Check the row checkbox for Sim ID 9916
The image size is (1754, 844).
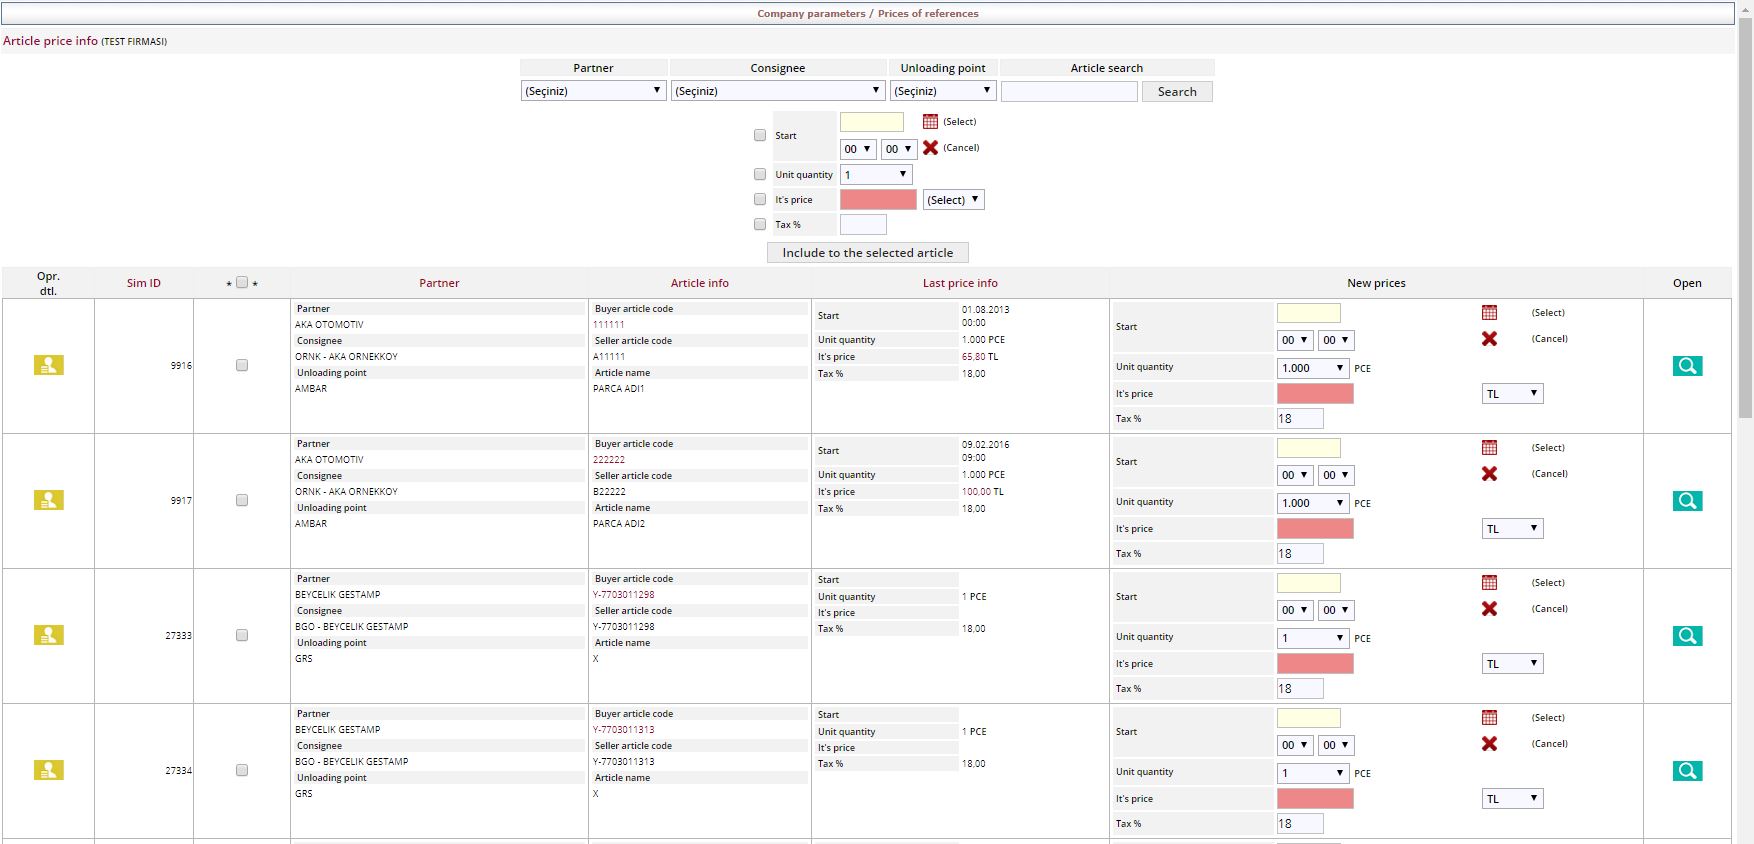[x=242, y=365]
